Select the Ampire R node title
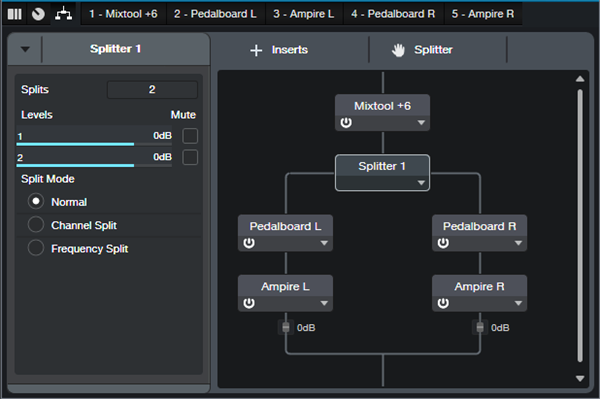 479,286
